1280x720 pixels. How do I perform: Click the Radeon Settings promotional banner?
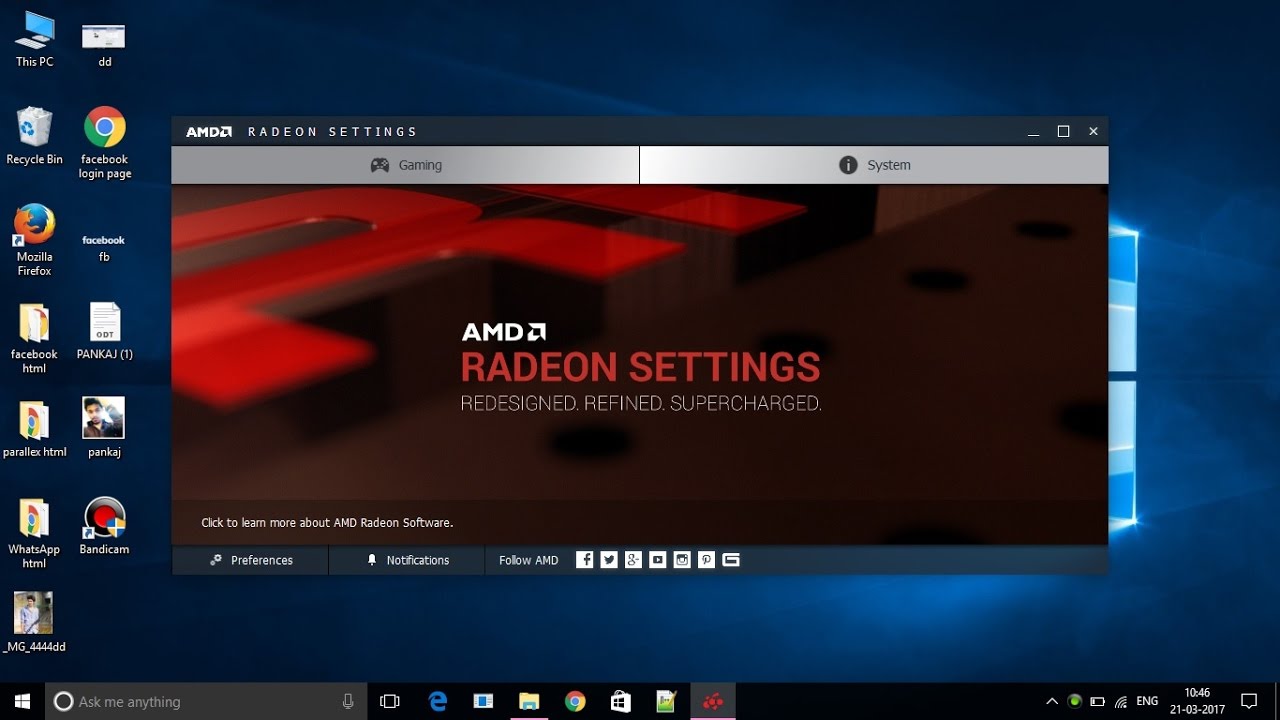click(x=640, y=365)
